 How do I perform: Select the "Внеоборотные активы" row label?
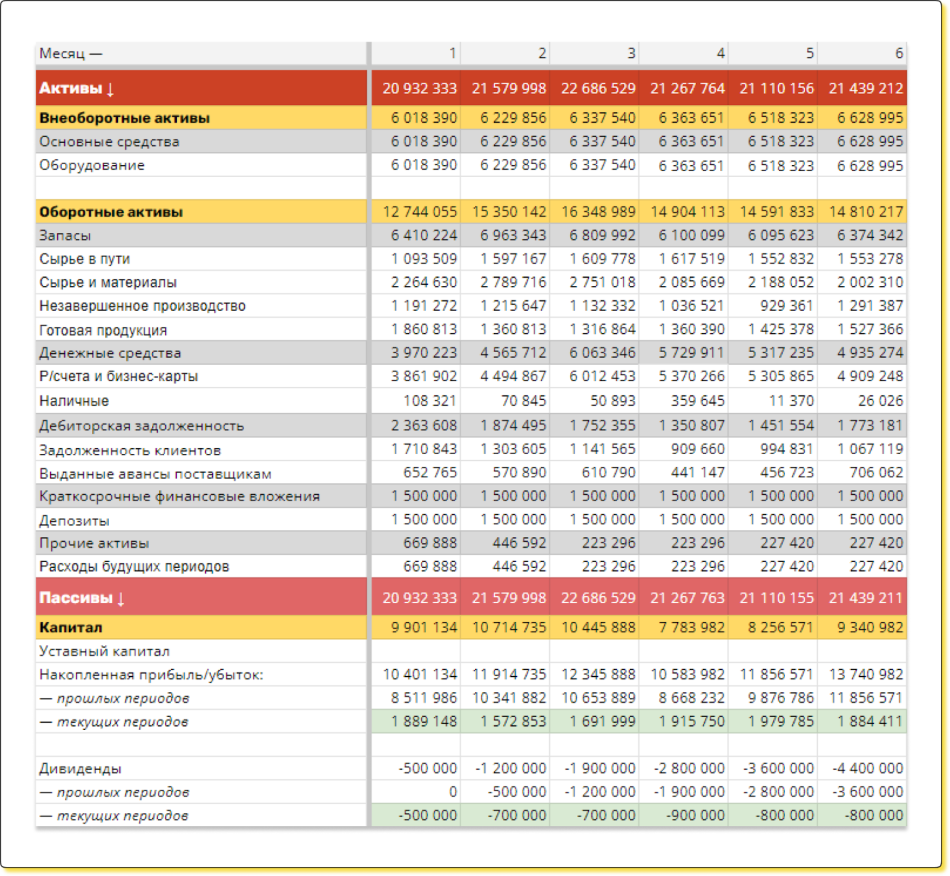[x=124, y=118]
